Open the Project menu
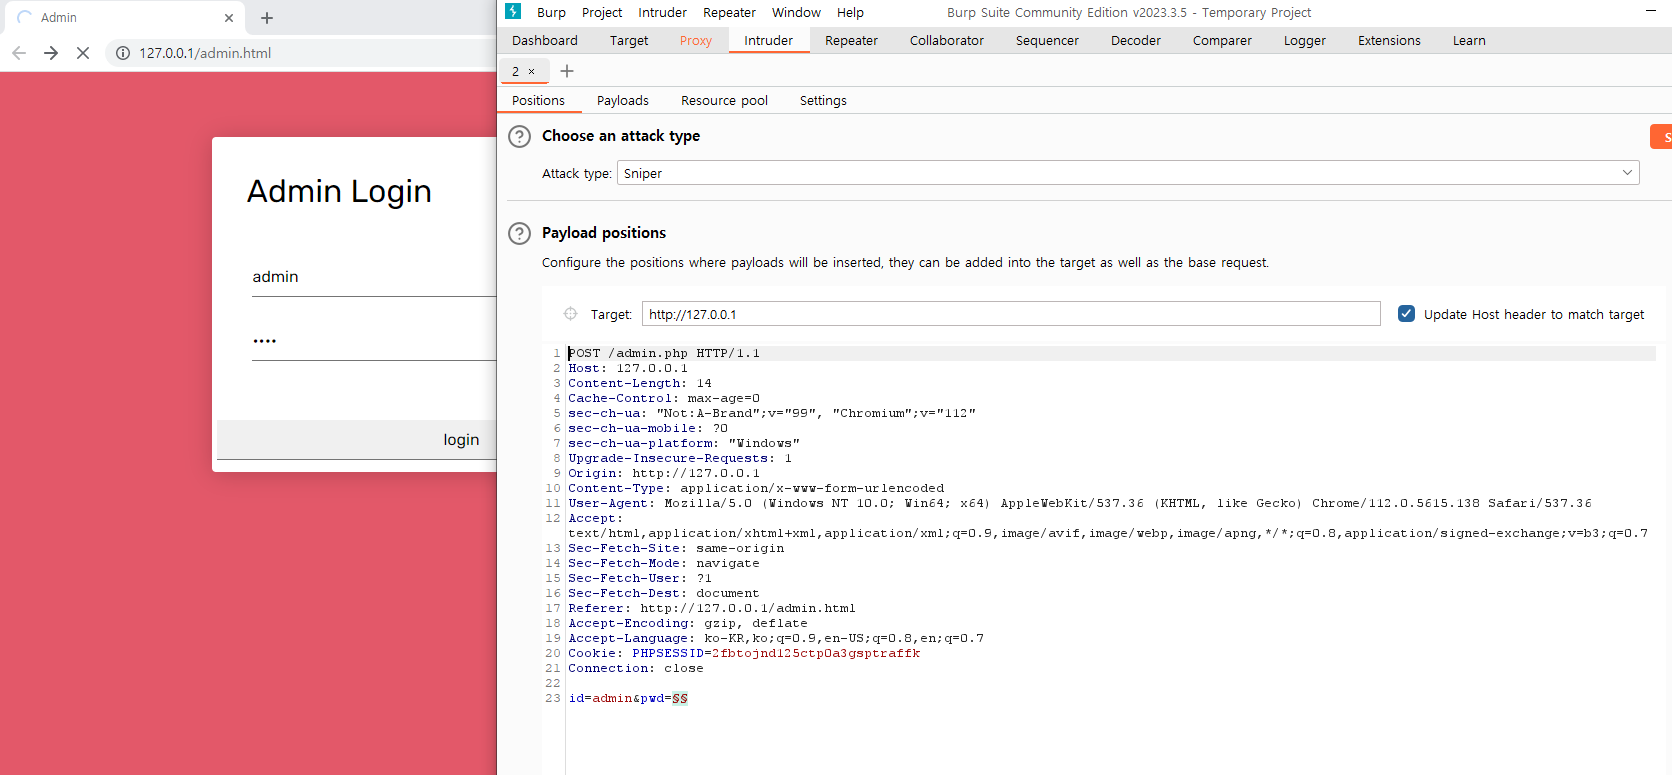This screenshot has height=775, width=1672. 602,12
